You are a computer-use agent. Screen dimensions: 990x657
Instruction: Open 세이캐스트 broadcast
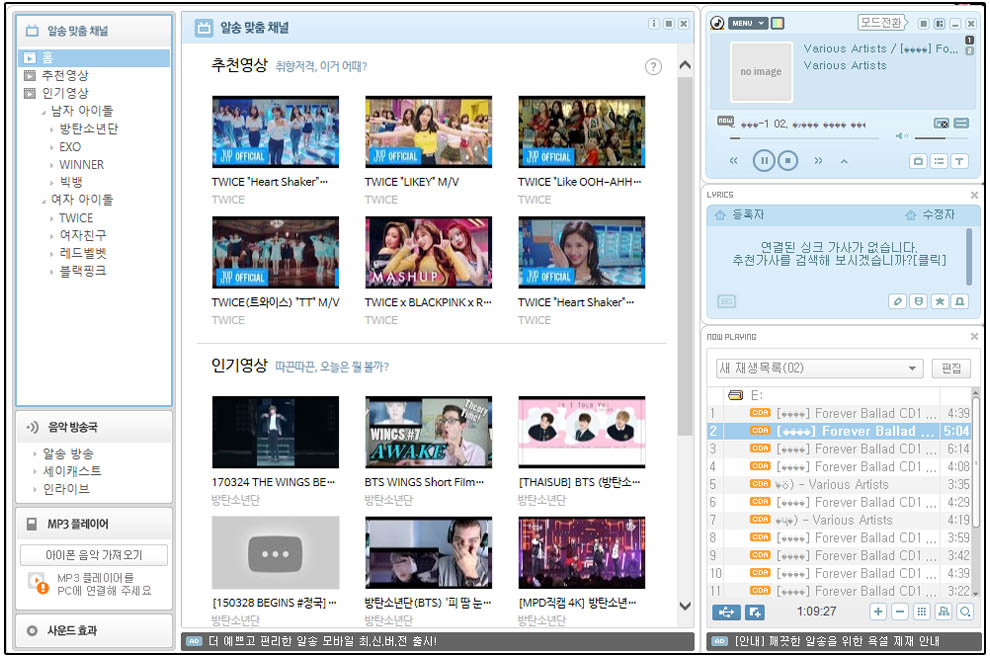point(72,471)
